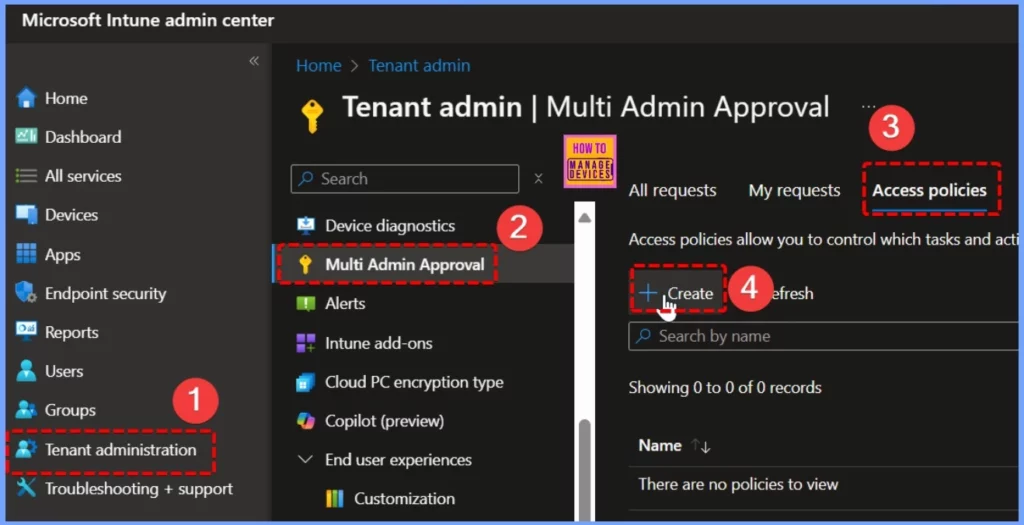The width and height of the screenshot is (1024, 525).
Task: Click the Copilot (preview) icon
Action: pos(306,421)
